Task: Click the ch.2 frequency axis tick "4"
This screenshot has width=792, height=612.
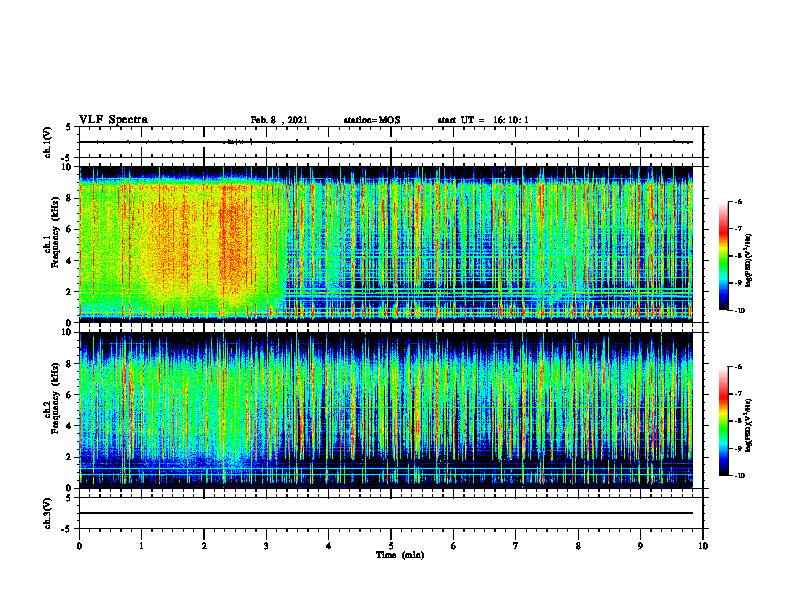Action: click(70, 426)
